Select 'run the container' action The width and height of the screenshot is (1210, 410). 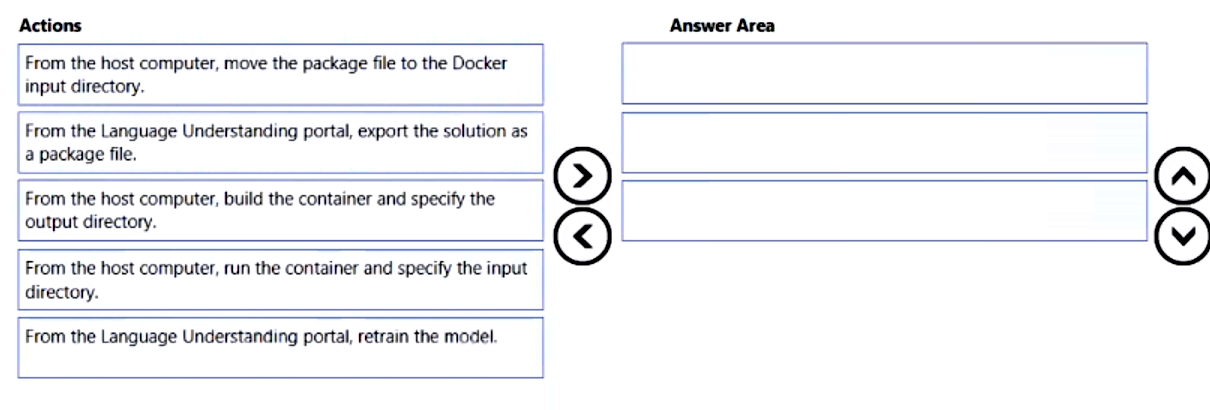coord(280,279)
